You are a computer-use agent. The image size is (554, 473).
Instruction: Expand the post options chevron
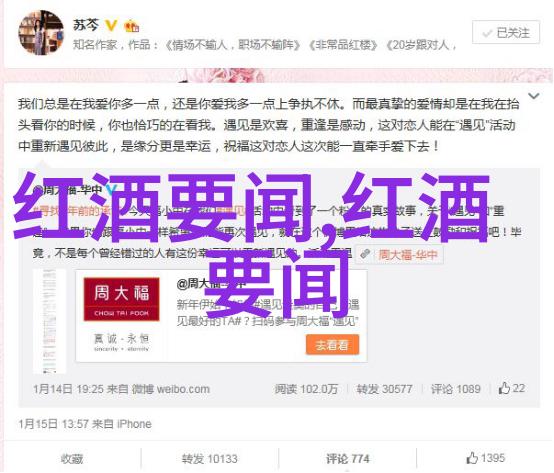(533, 96)
